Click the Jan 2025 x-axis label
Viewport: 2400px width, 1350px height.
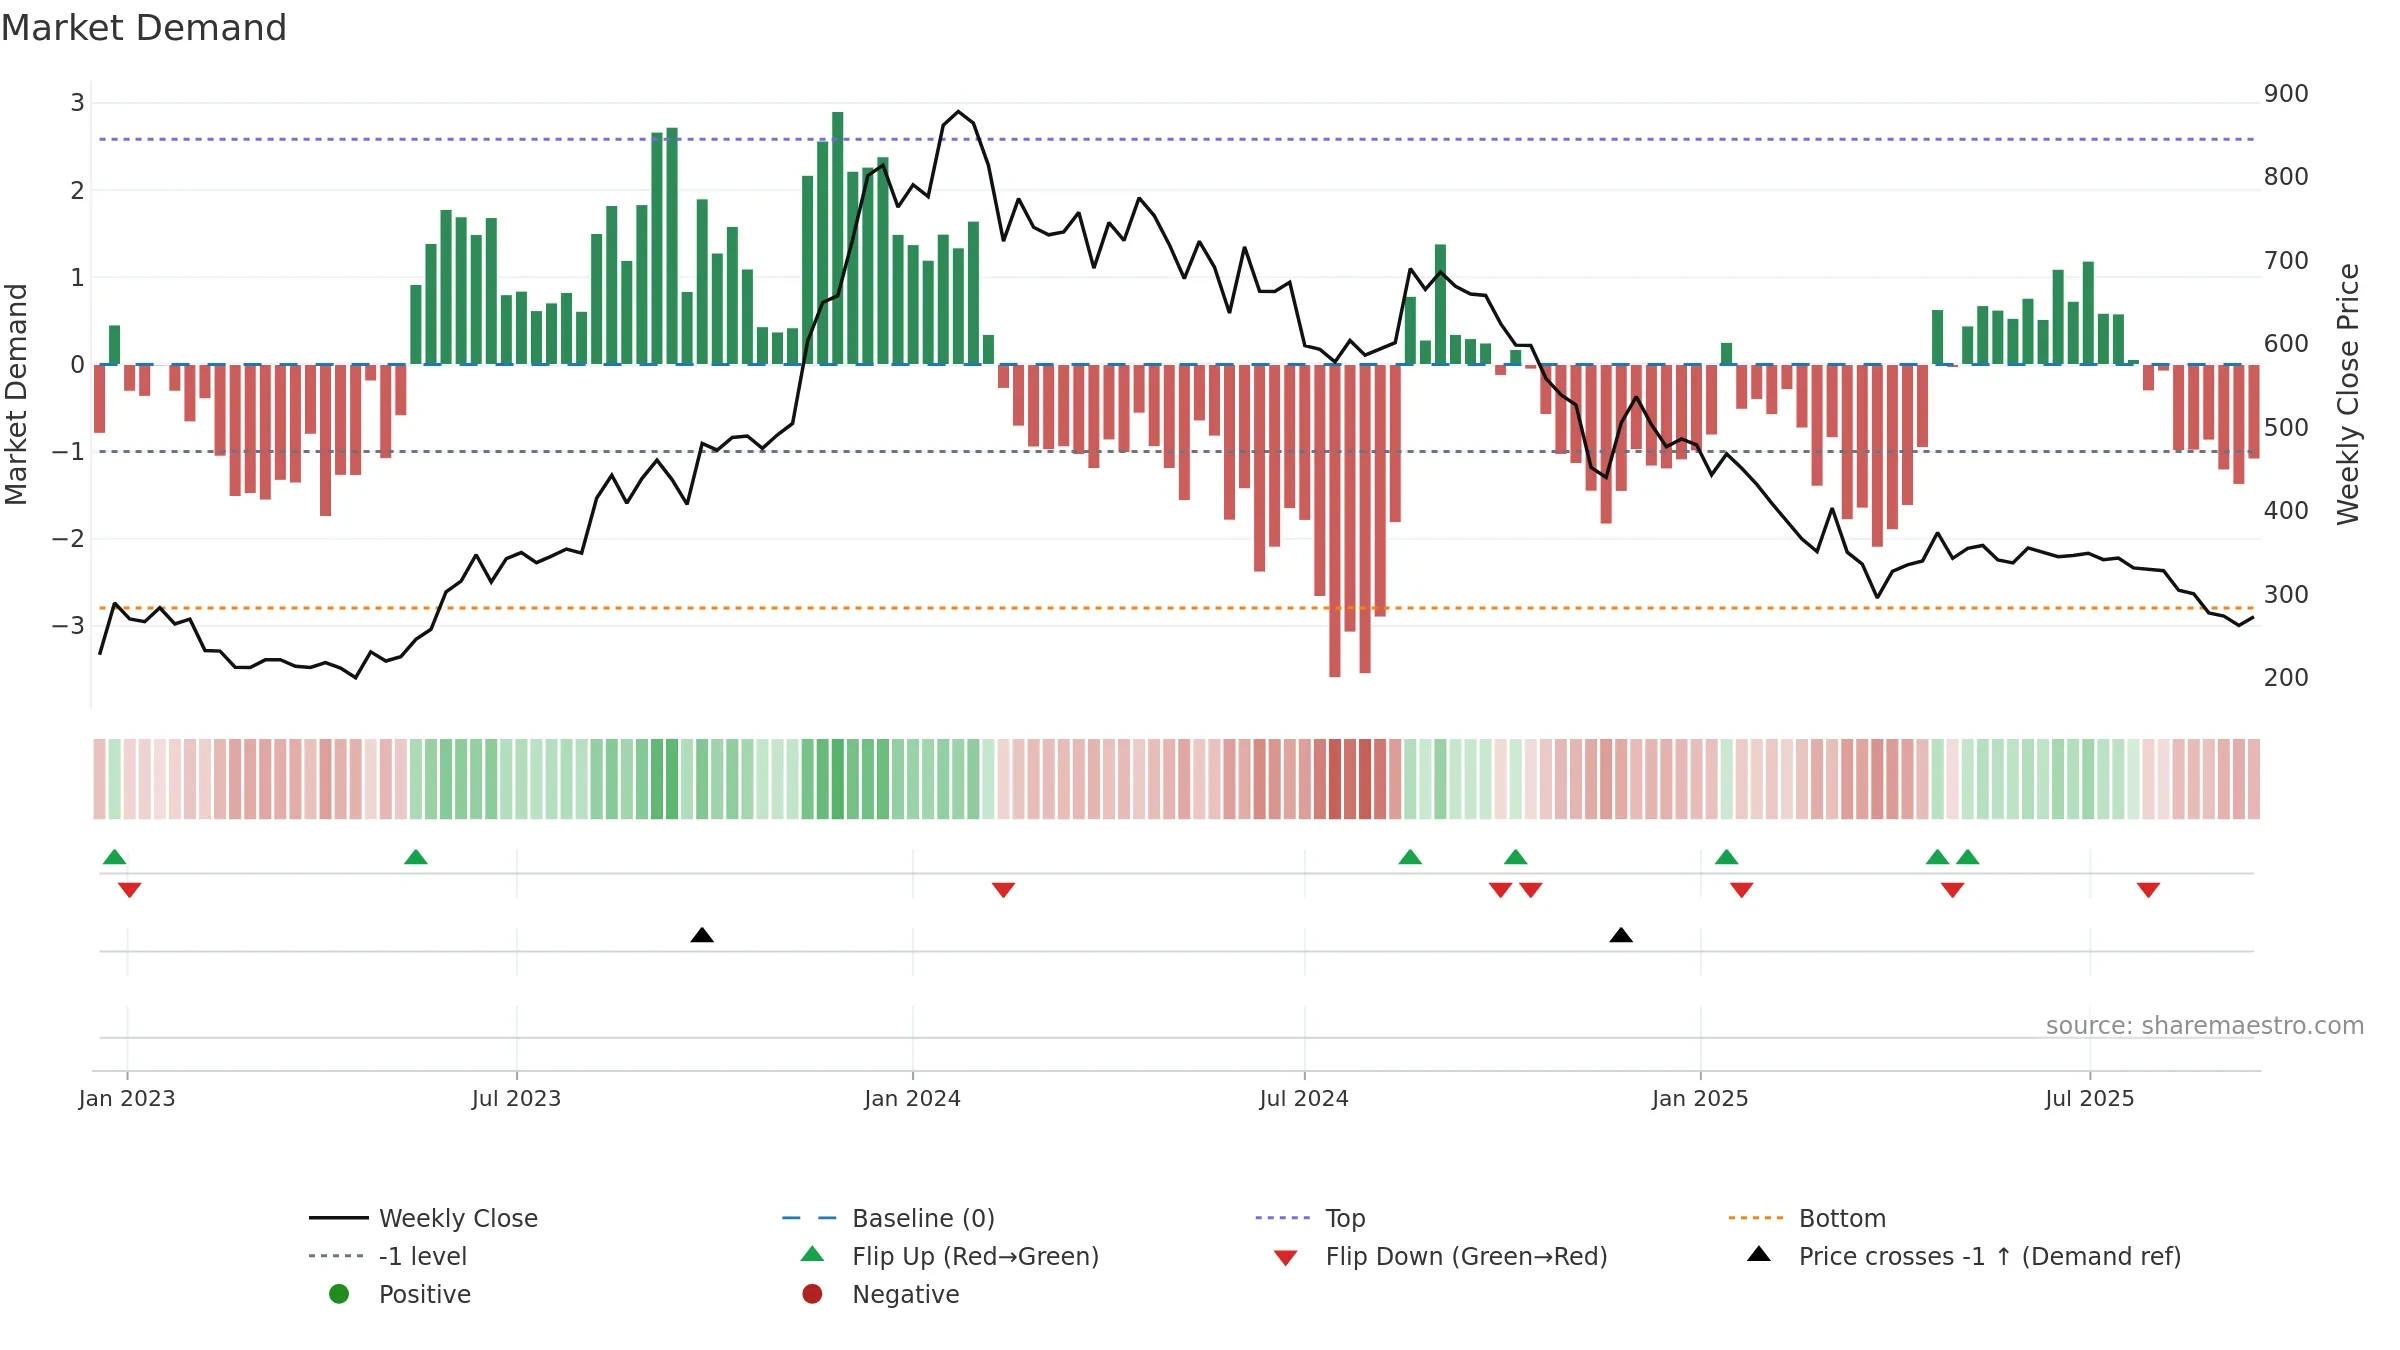click(1701, 1099)
